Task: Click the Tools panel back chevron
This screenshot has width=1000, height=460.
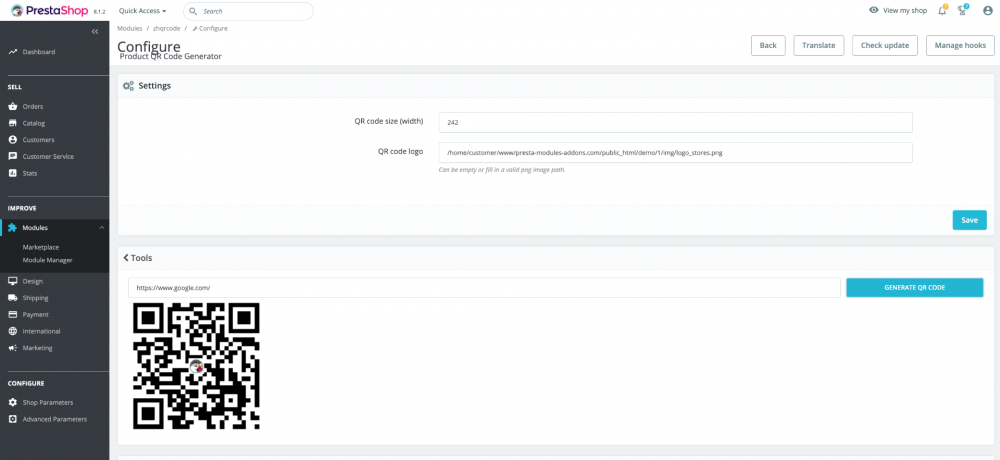Action: (126, 258)
